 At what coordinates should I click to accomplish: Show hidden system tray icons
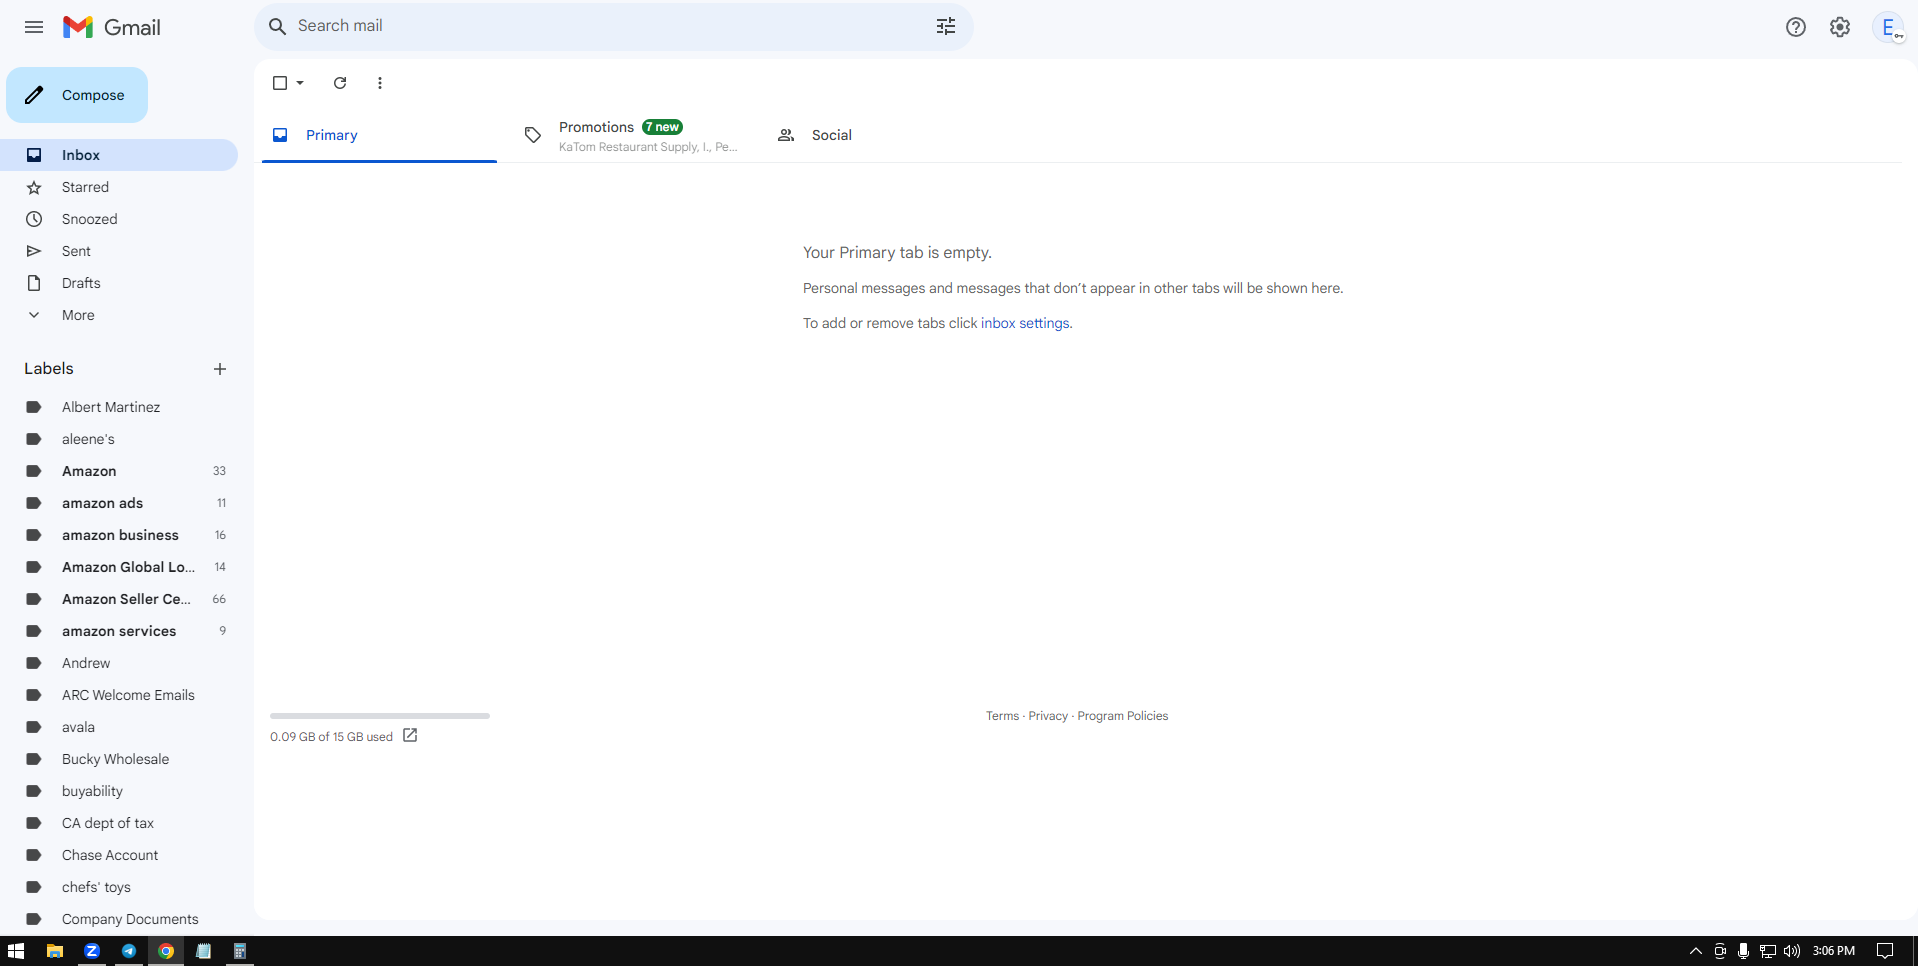coord(1696,951)
